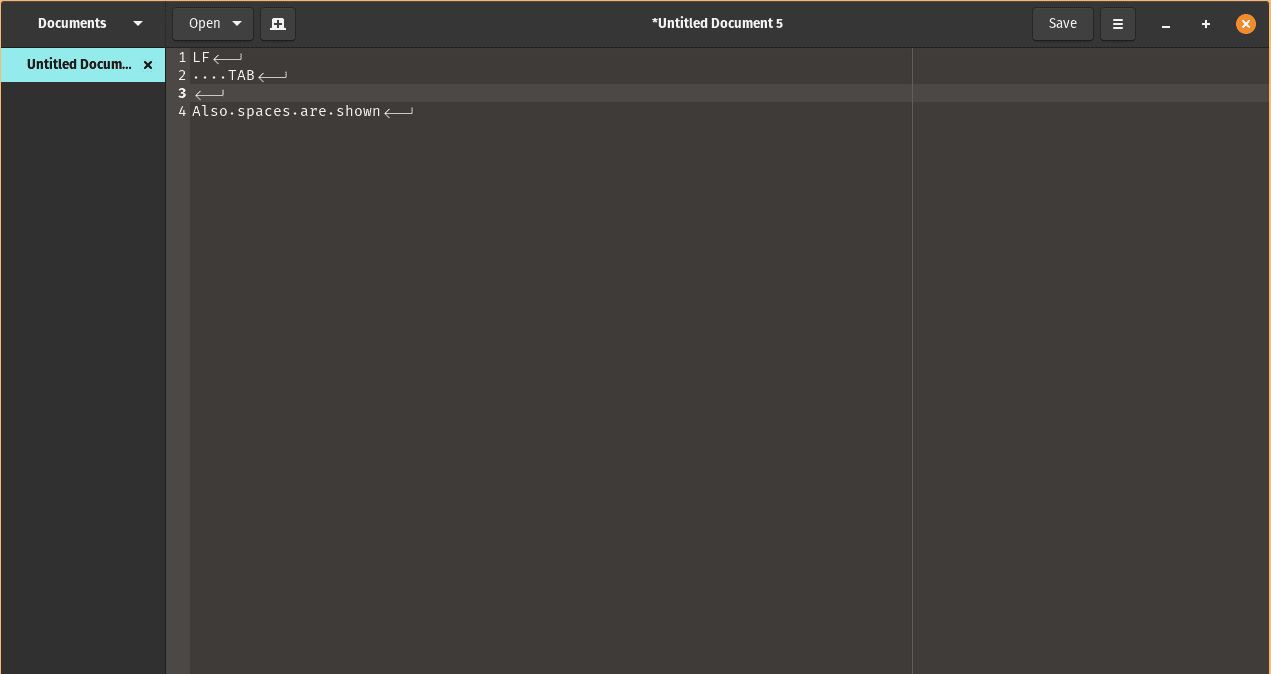Minimize the editor window
The image size is (1271, 674).
[x=1166, y=24]
